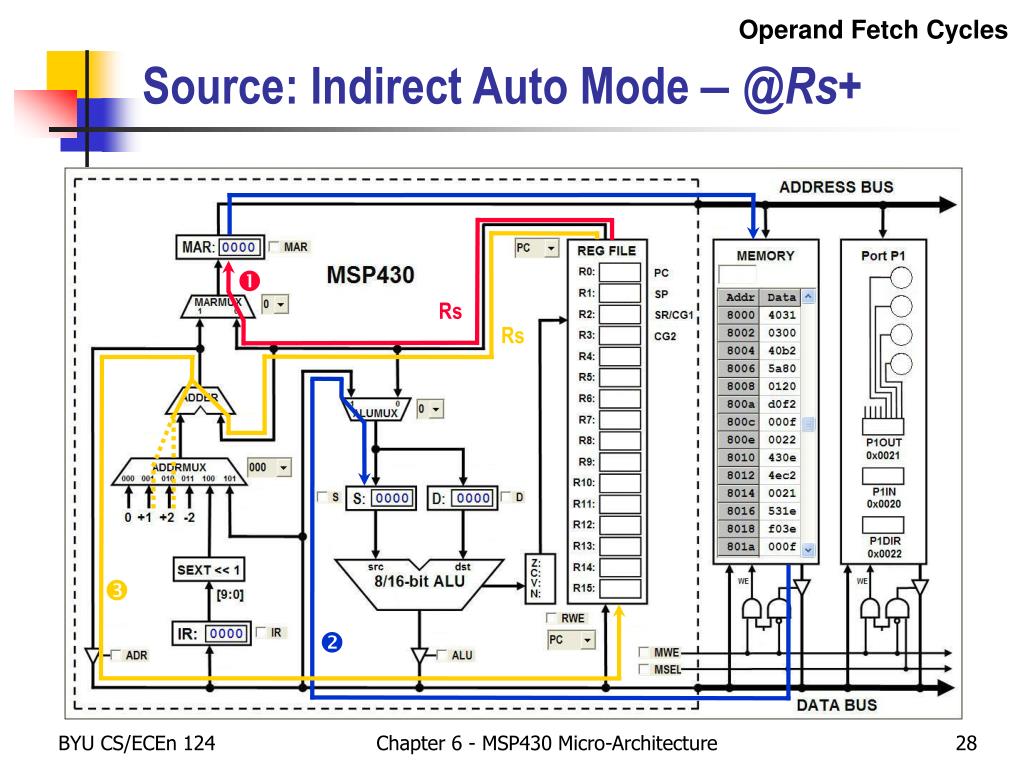Image resolution: width=1024 pixels, height=768 pixels.
Task: Check the ALU output enable box
Action: click(x=442, y=654)
